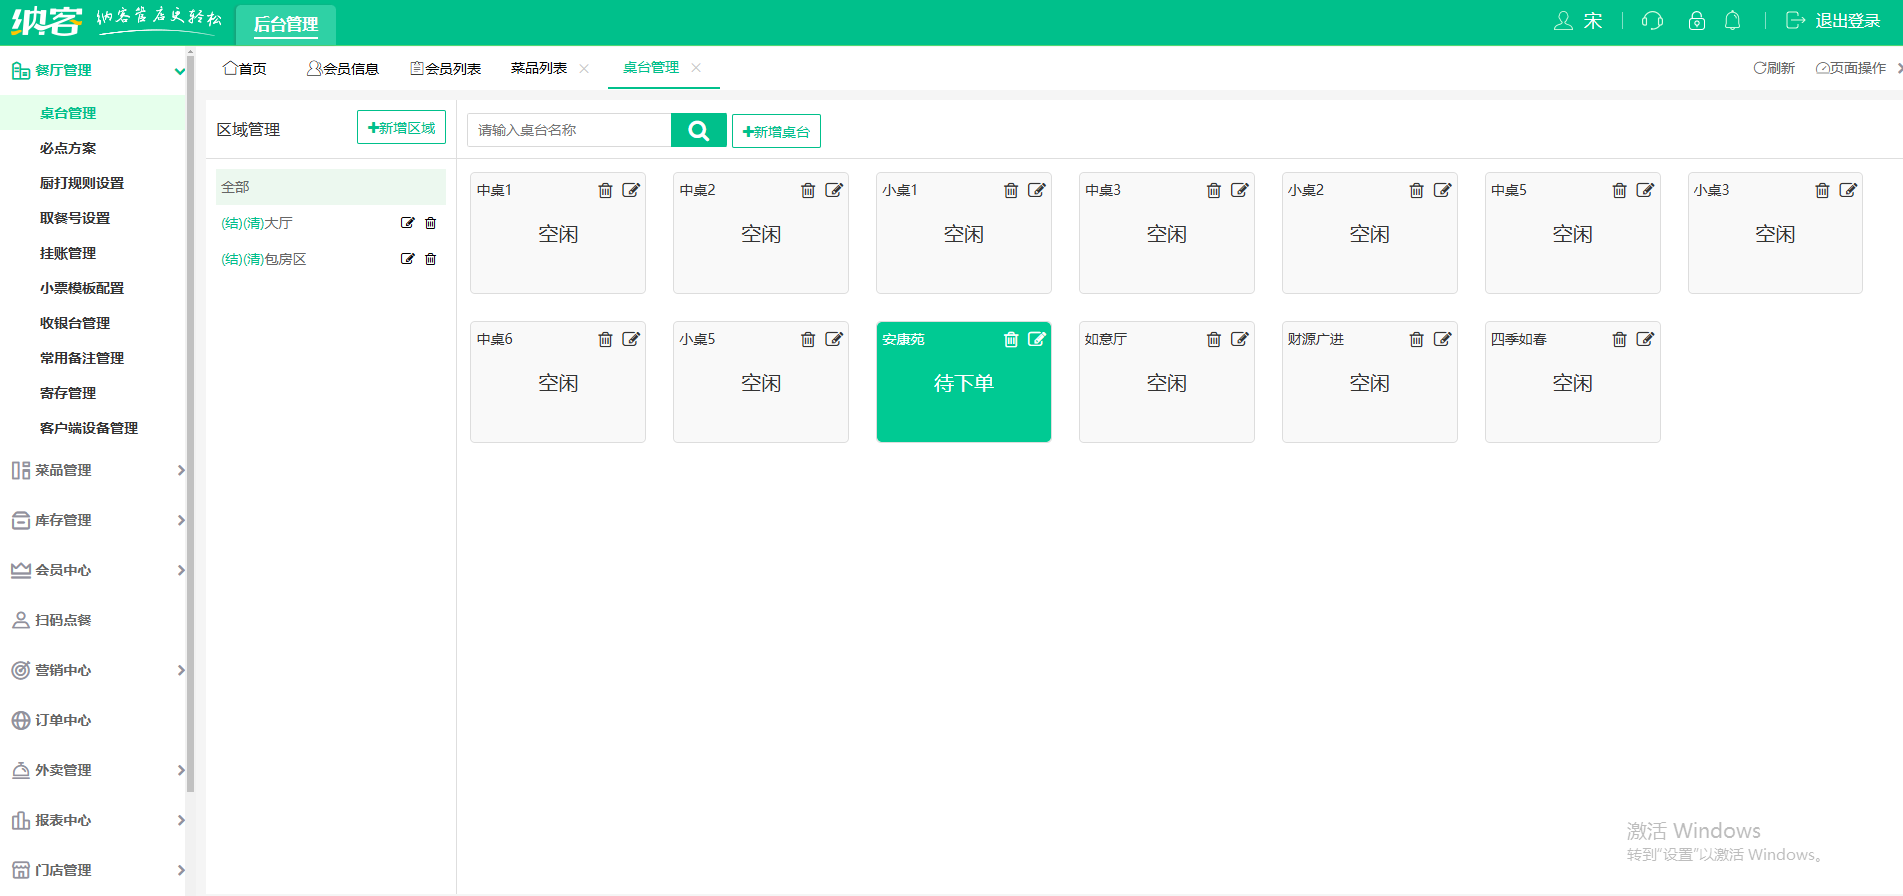The width and height of the screenshot is (1903, 896).
Task: Switch to the 会员列表 tab
Action: pos(446,68)
